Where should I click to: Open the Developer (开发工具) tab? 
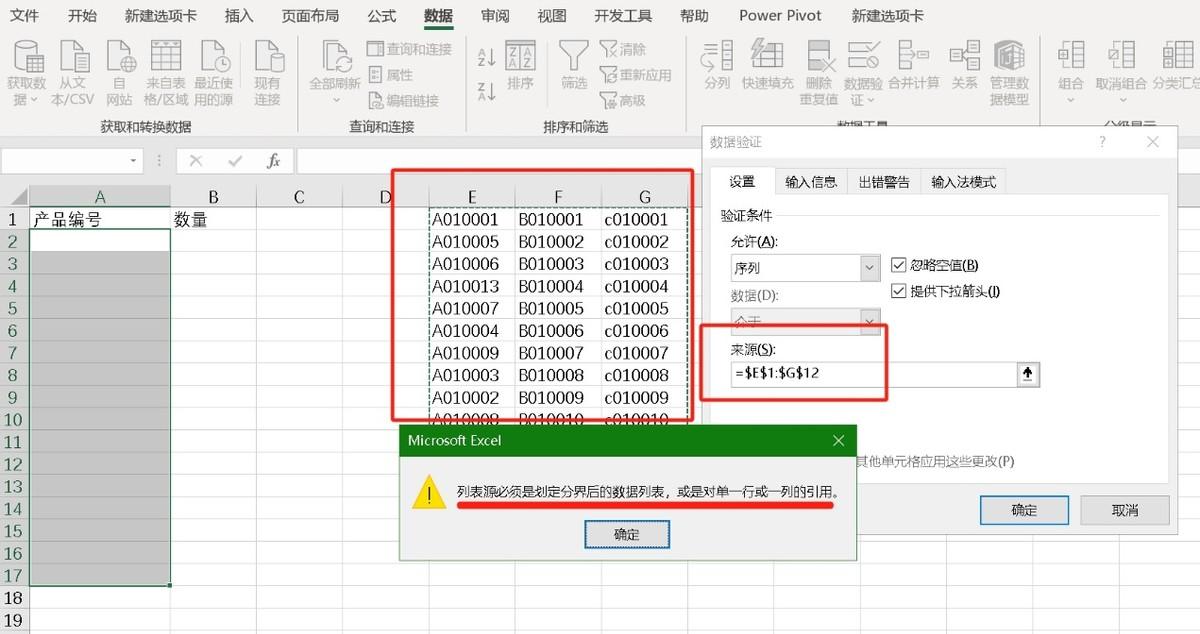coord(623,16)
